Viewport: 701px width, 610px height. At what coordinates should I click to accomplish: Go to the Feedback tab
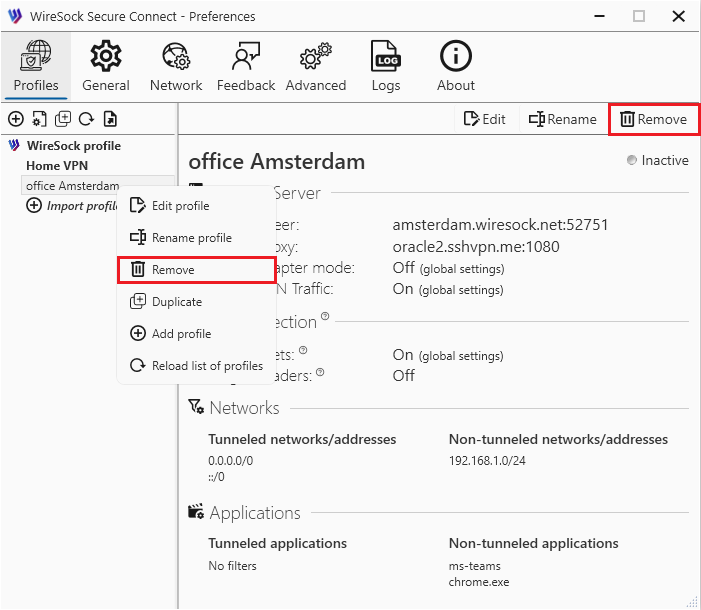tap(245, 66)
